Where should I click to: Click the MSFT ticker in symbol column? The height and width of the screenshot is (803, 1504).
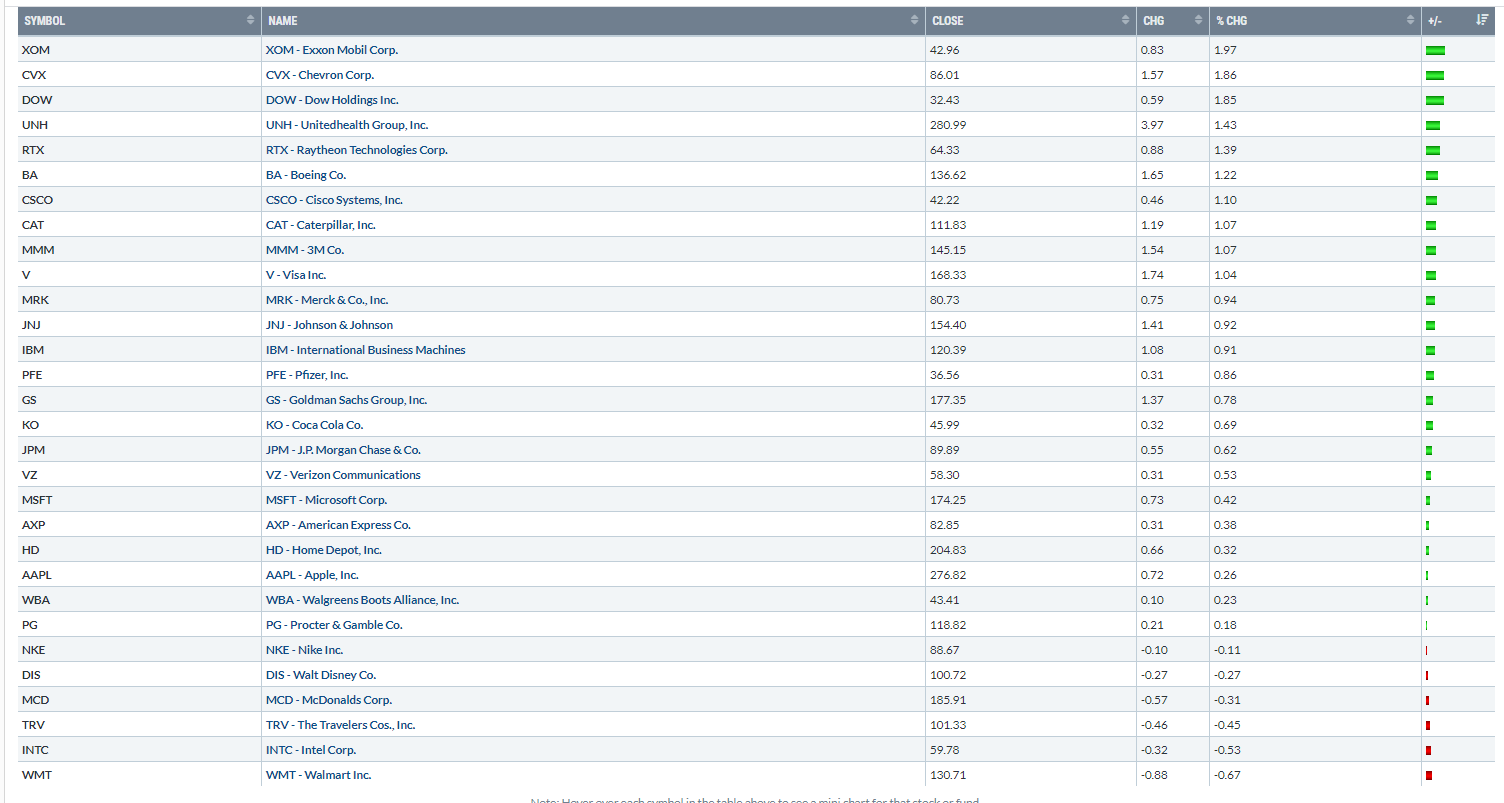37,500
